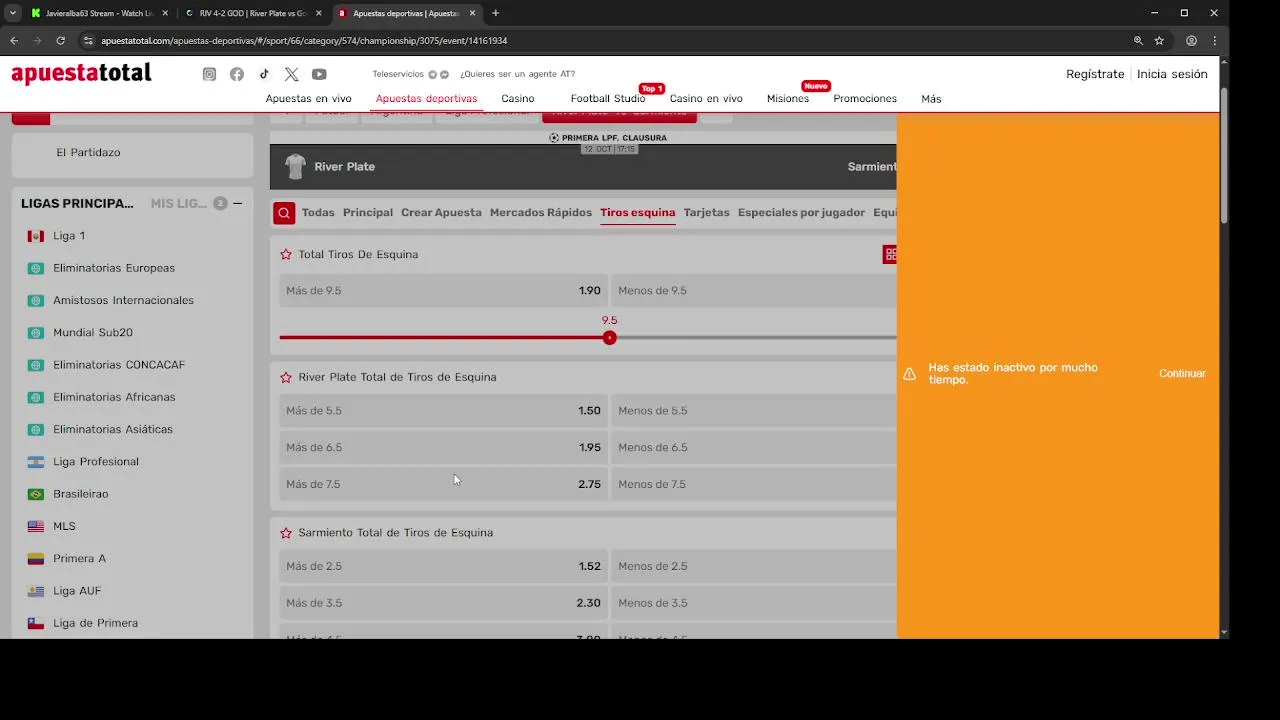The width and height of the screenshot is (1280, 720).
Task: Bet on River Plate Más de 5.5 at 1.50
Action: pyautogui.click(x=441, y=411)
